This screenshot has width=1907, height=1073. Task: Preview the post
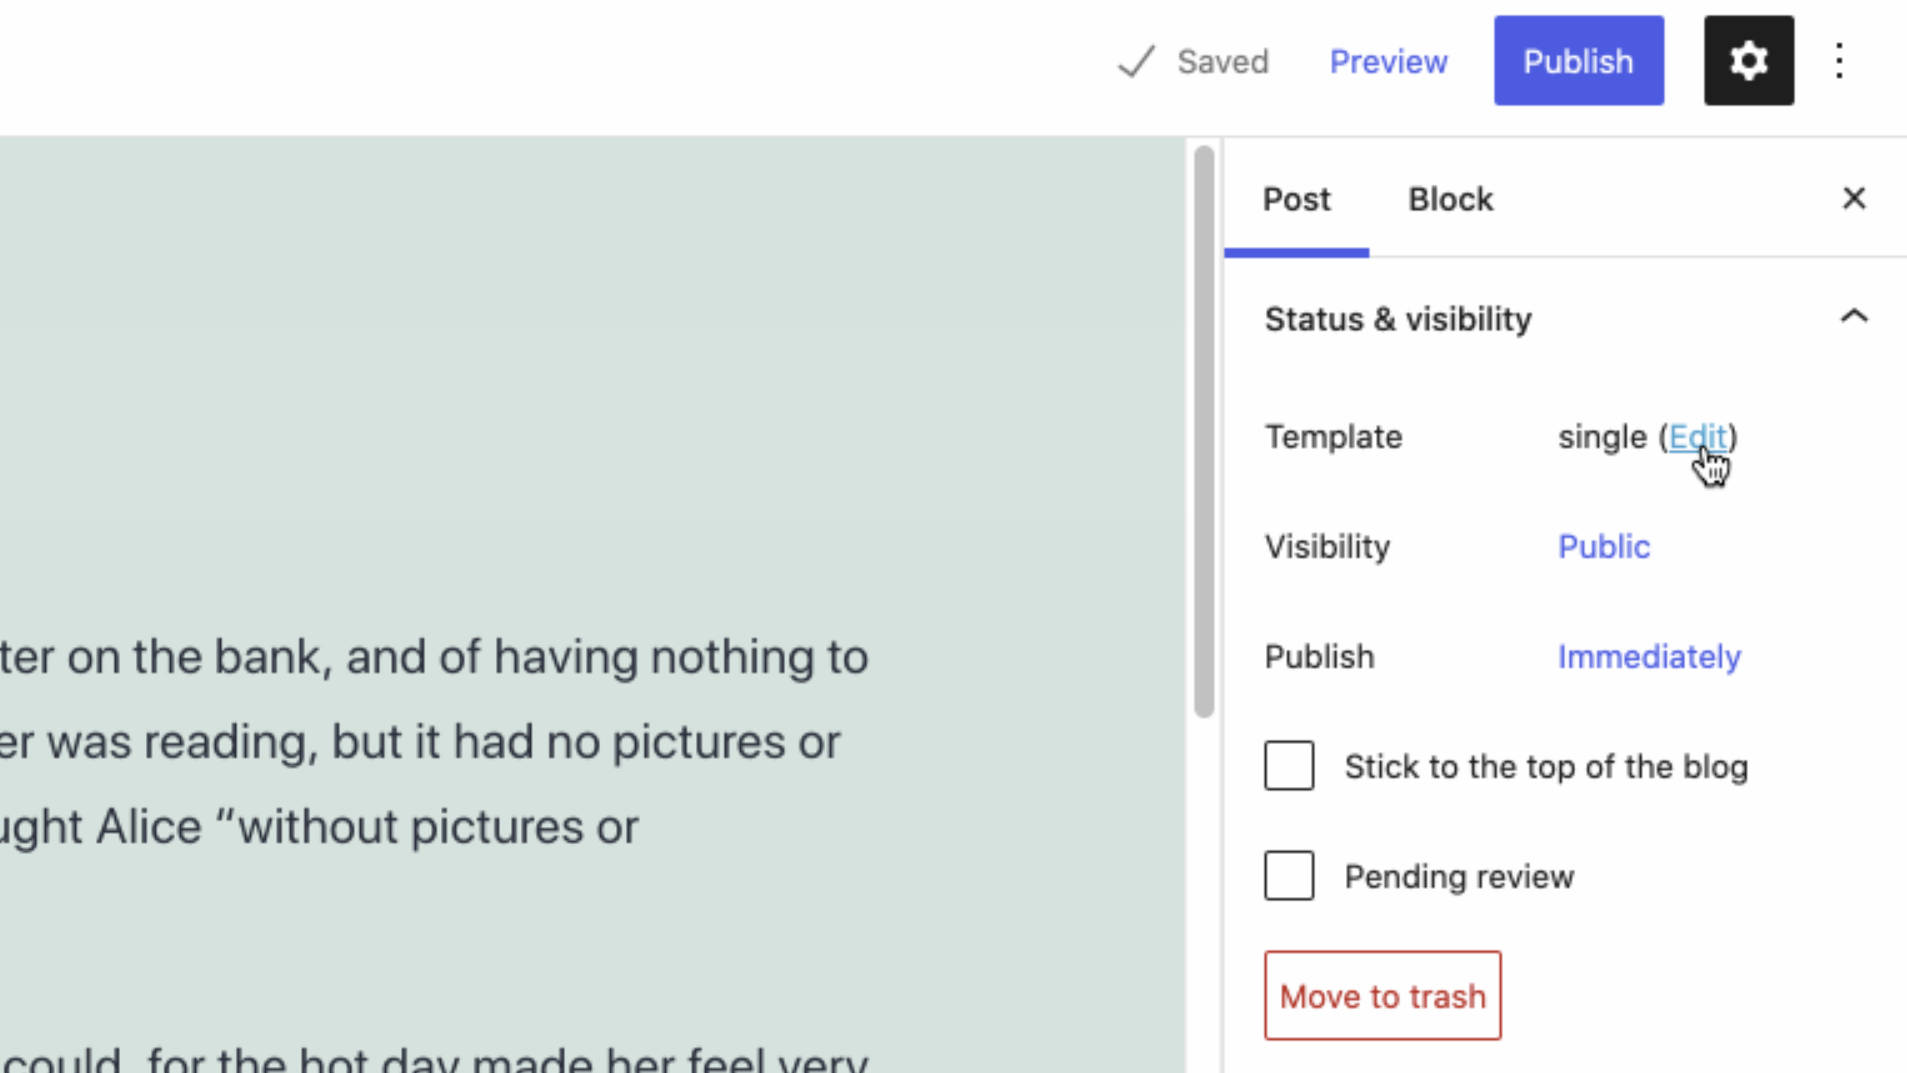pos(1388,60)
